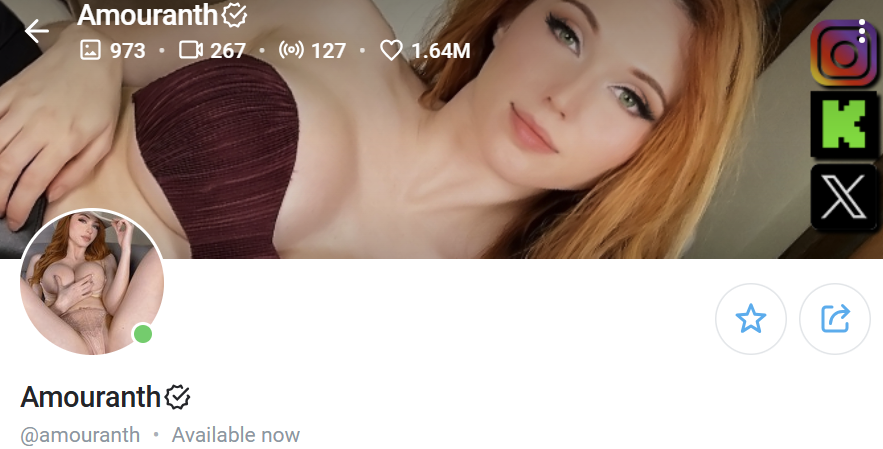
Task: Open the Instagram link icon
Action: [x=844, y=54]
